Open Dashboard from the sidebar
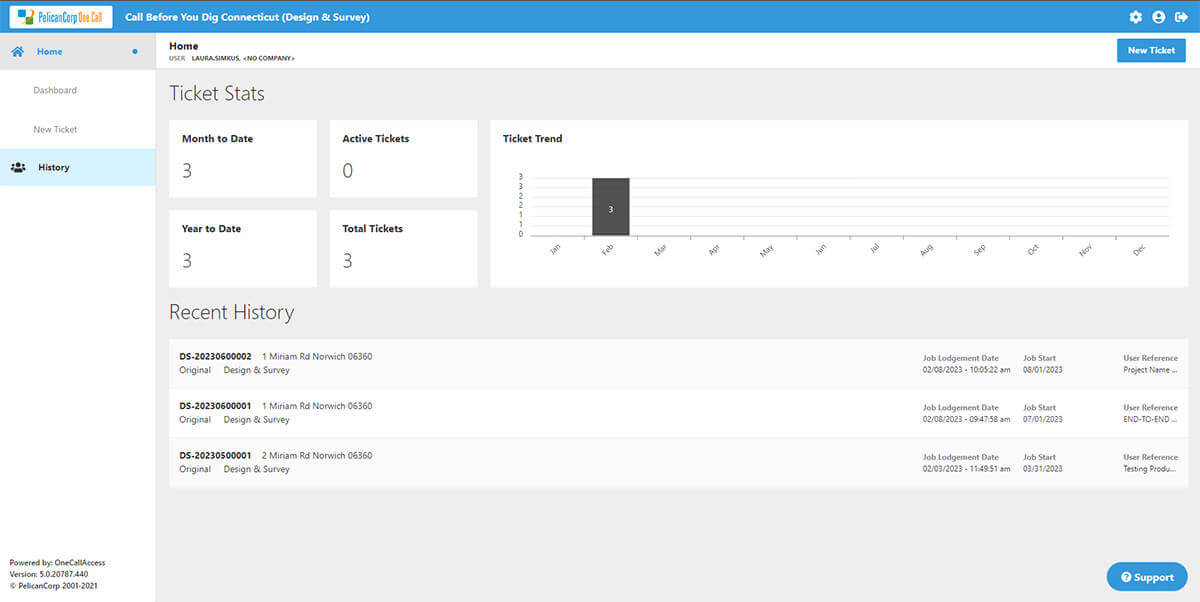Image resolution: width=1200 pixels, height=602 pixels. 55,89
